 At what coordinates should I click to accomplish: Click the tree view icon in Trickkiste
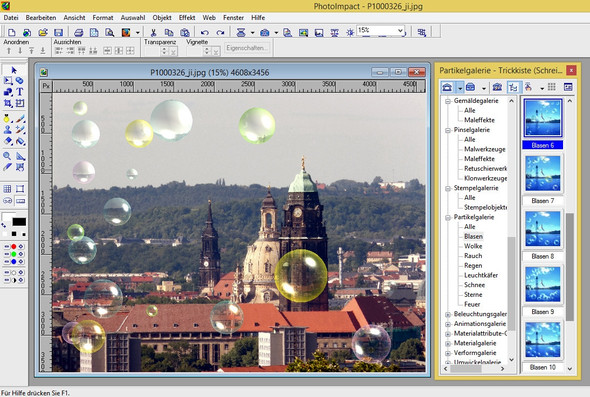coord(513,87)
